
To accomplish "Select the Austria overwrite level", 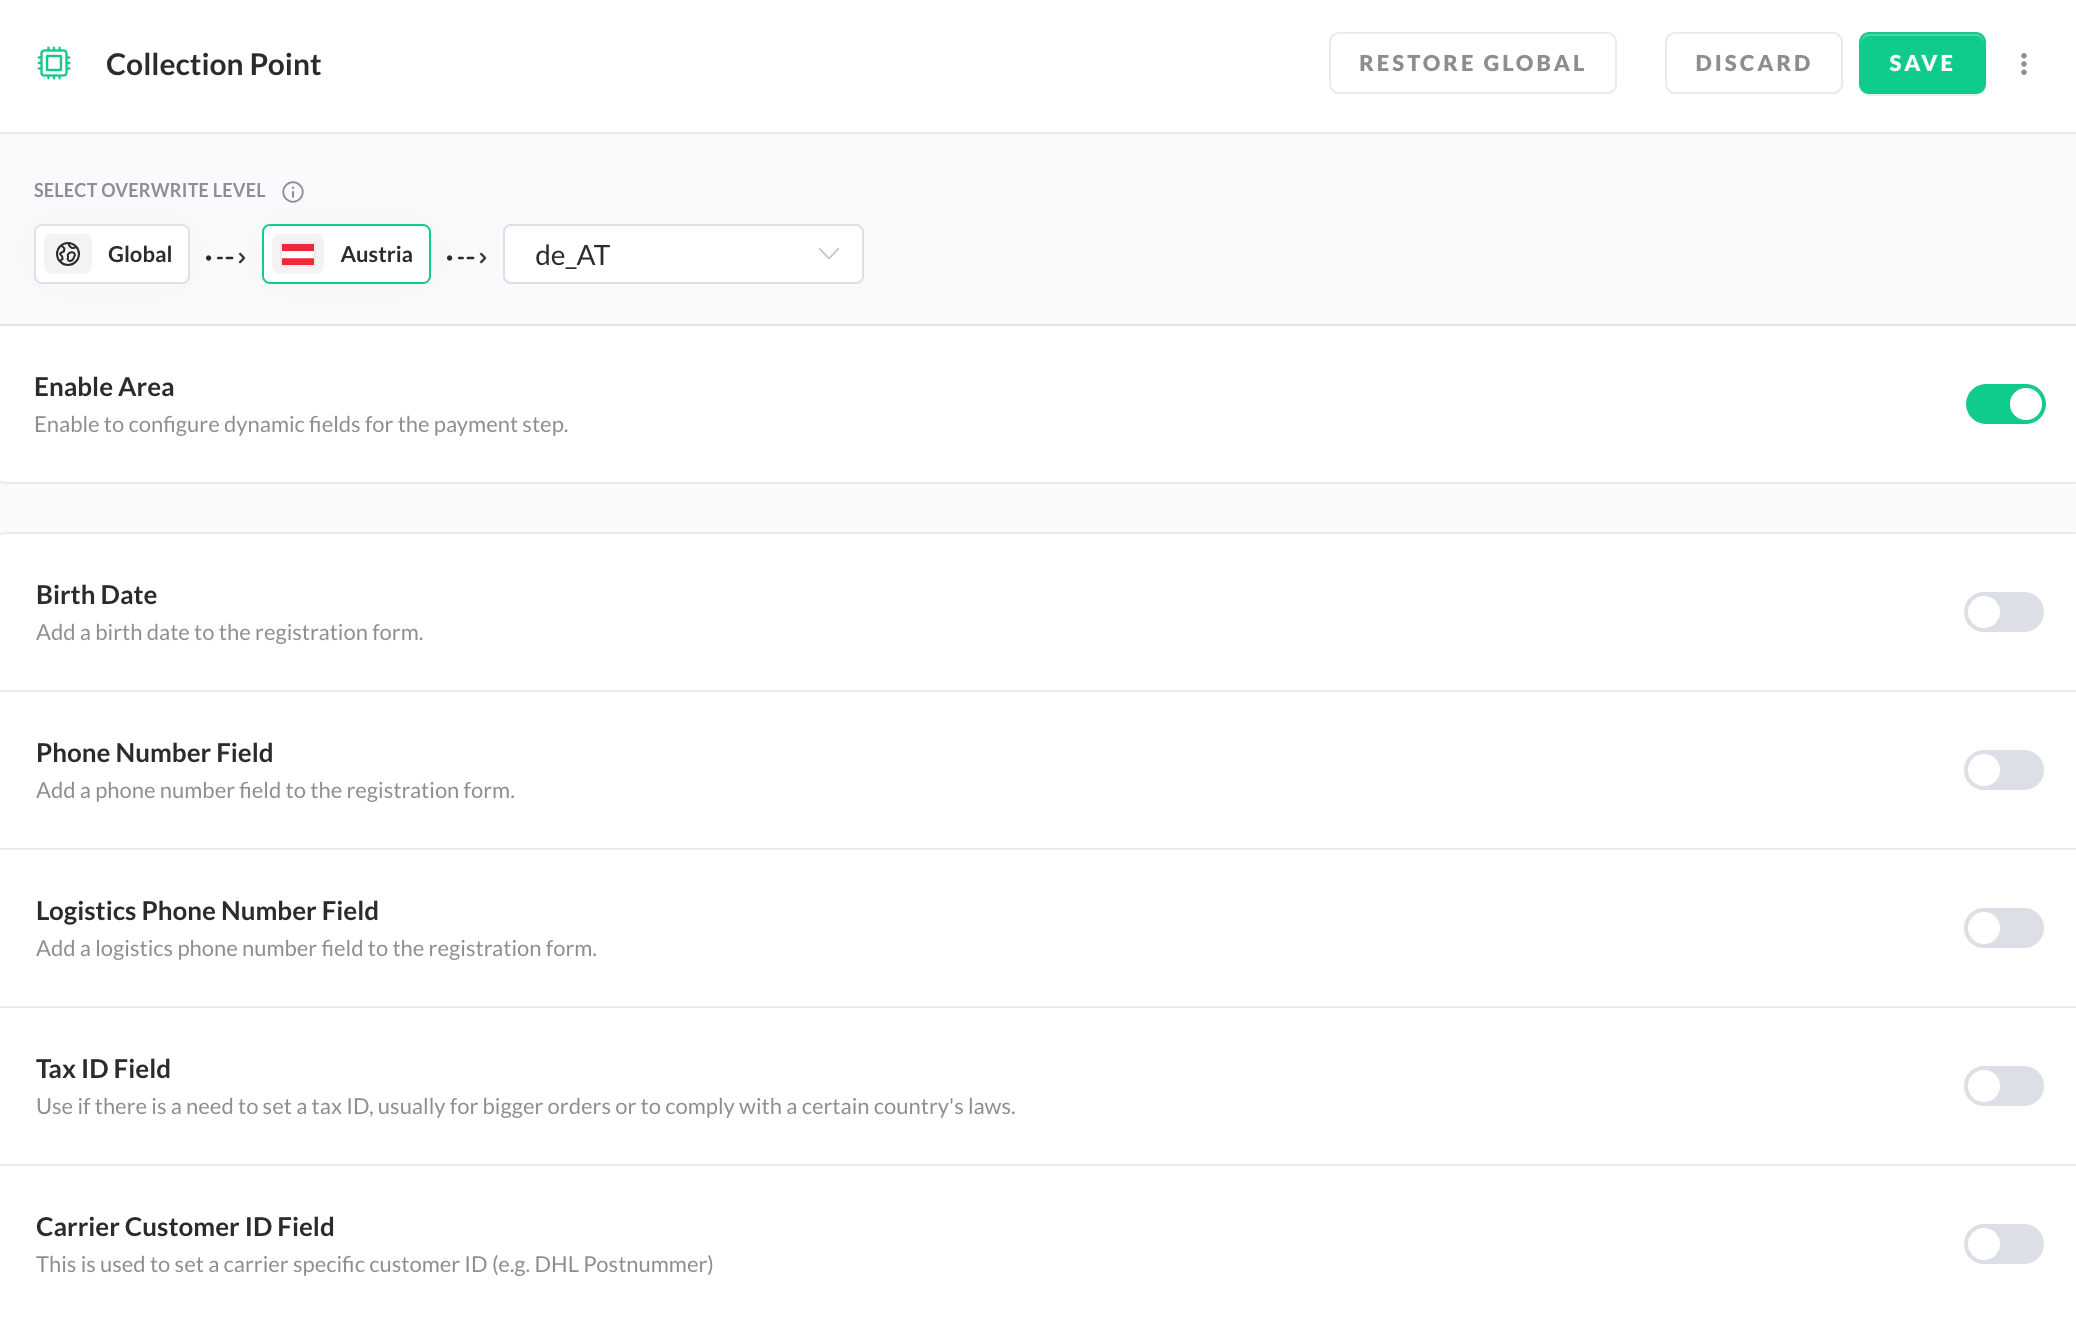I will click(x=346, y=254).
